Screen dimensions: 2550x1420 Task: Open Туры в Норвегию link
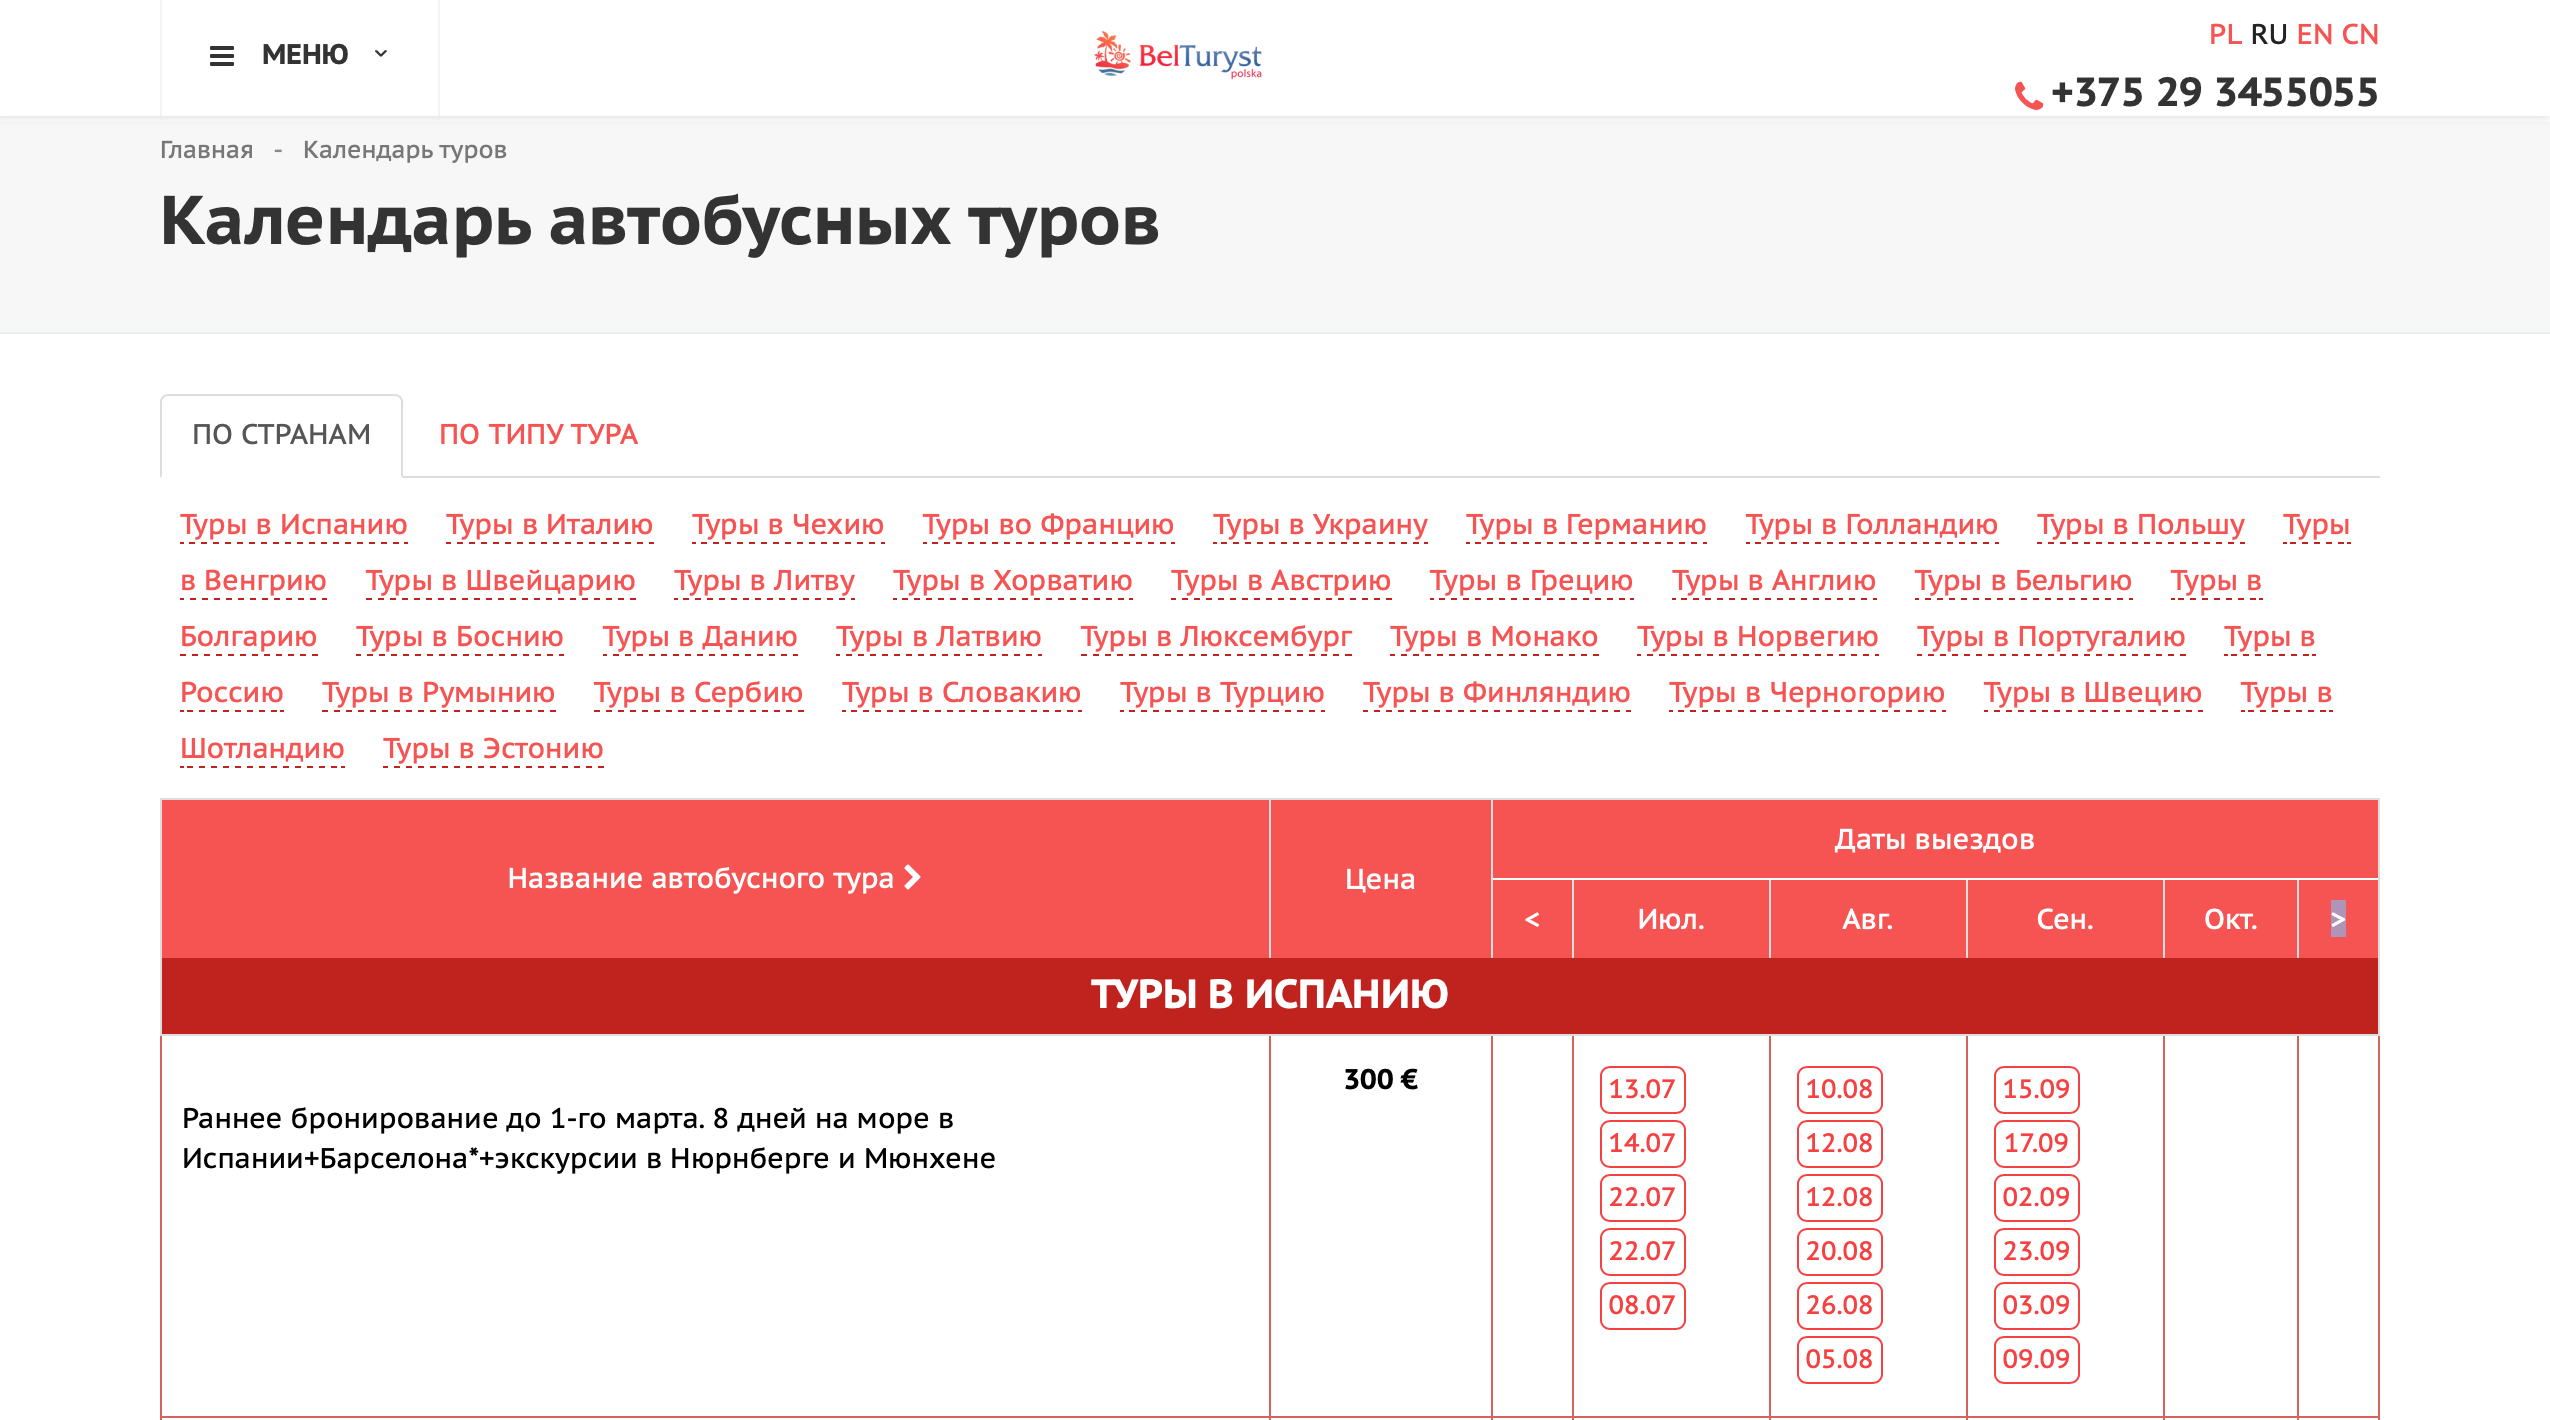pos(1758,636)
